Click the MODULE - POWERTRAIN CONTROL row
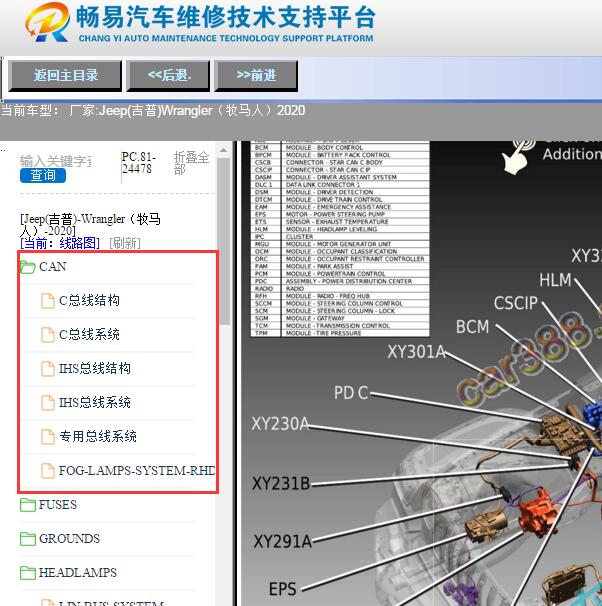This screenshot has width=602, height=606. [x=340, y=274]
